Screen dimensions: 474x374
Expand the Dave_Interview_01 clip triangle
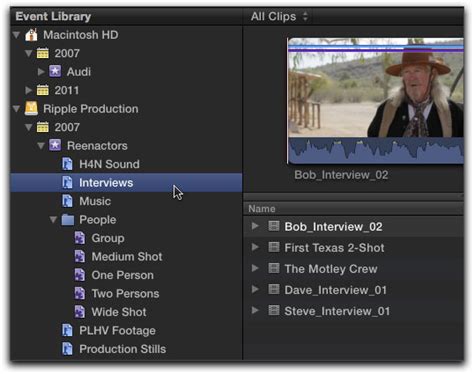tap(255, 289)
